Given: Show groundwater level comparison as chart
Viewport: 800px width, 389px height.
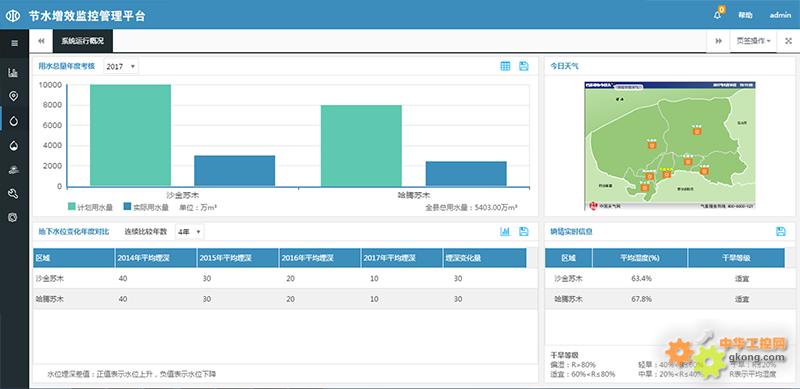Looking at the screenshot, I should pos(505,232).
